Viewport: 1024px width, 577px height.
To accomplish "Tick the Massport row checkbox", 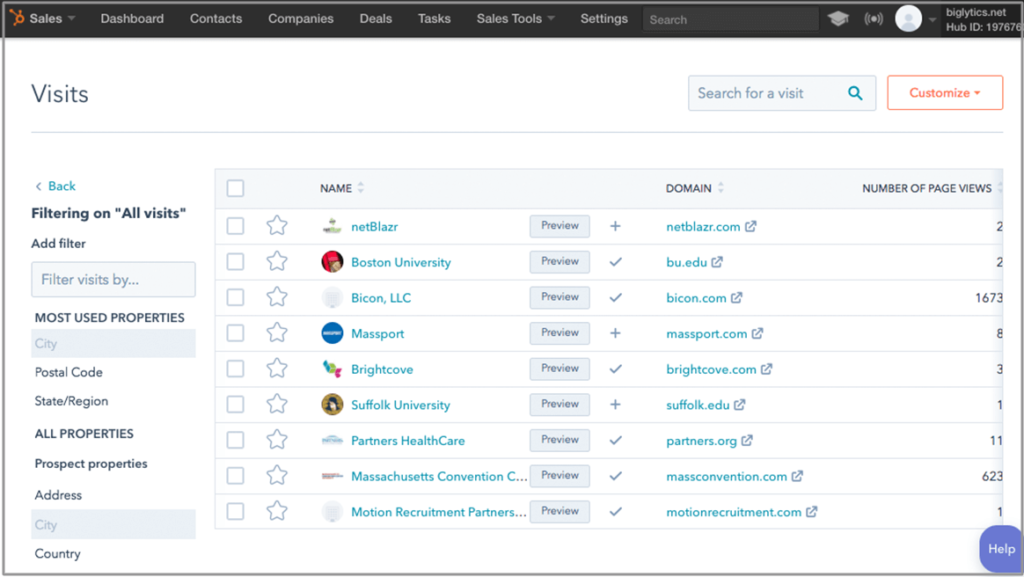I will [x=235, y=333].
